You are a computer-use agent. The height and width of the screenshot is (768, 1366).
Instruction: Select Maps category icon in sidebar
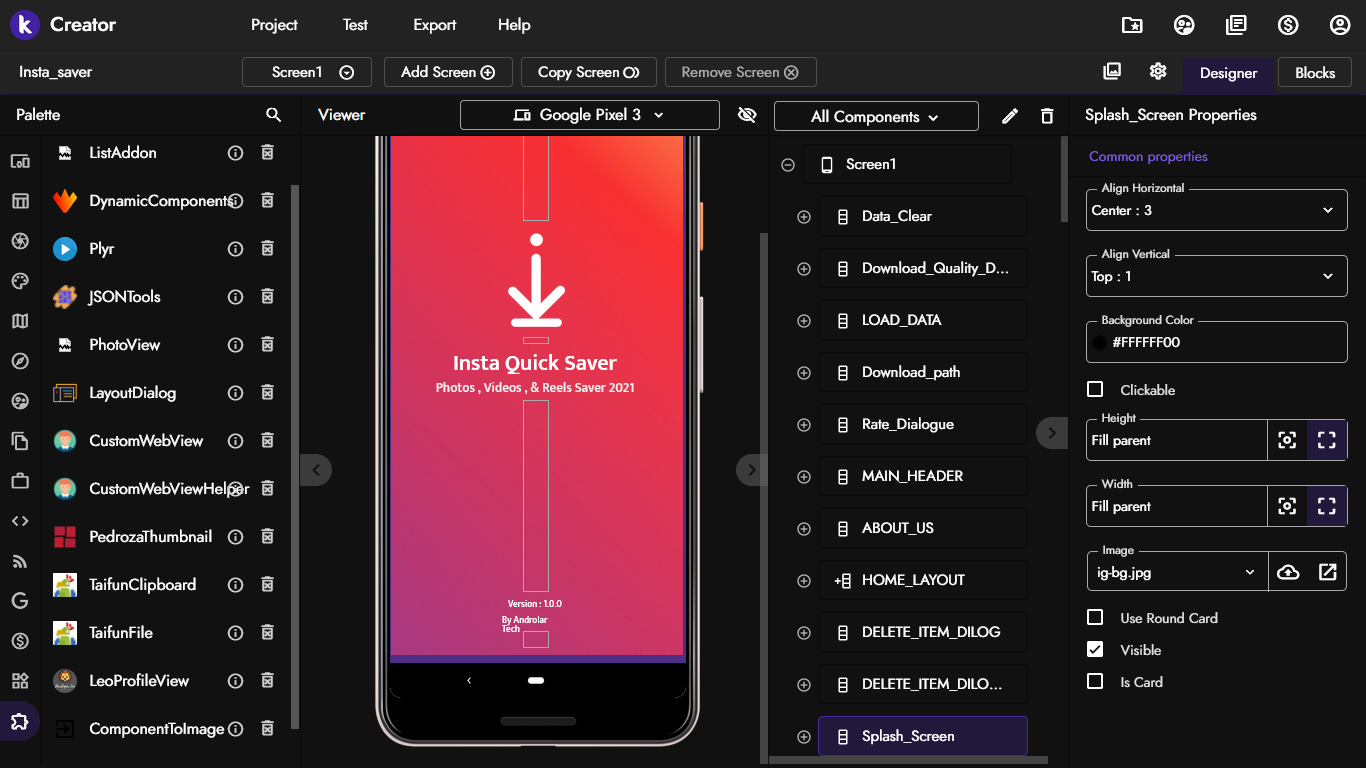click(20, 321)
